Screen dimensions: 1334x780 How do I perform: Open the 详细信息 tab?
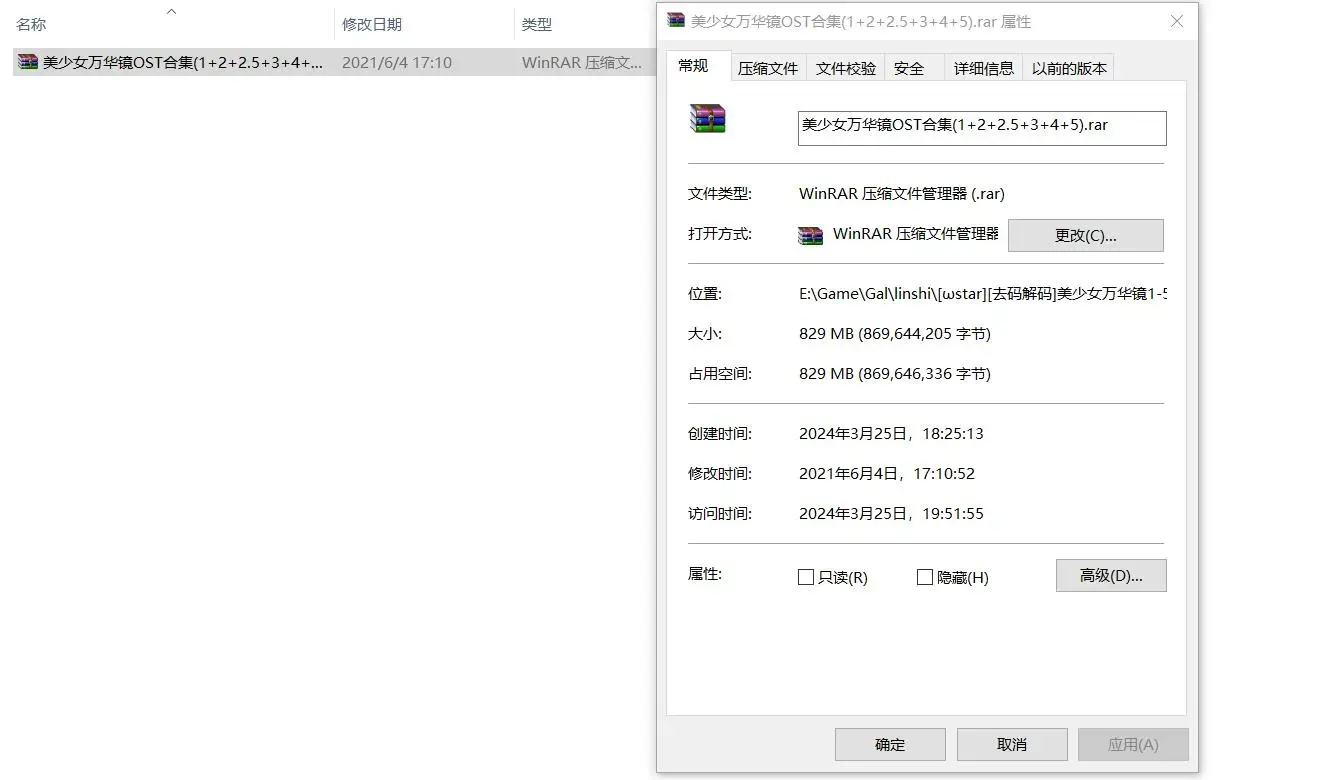click(984, 68)
